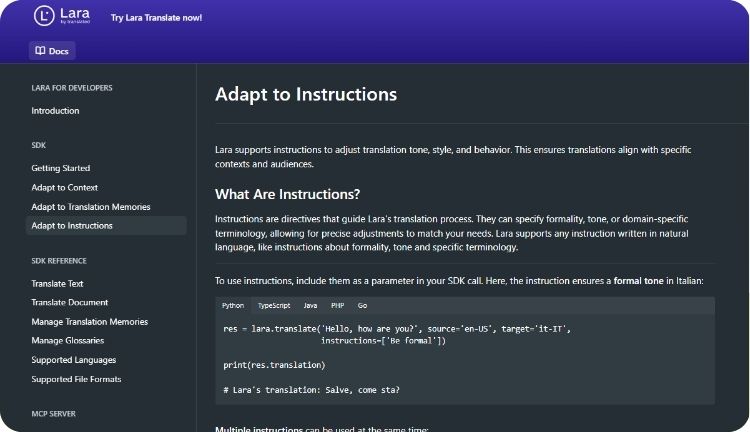Click the instructions=['Be formal'] code line
Viewport: 750px width, 432px height.
[x=383, y=341]
